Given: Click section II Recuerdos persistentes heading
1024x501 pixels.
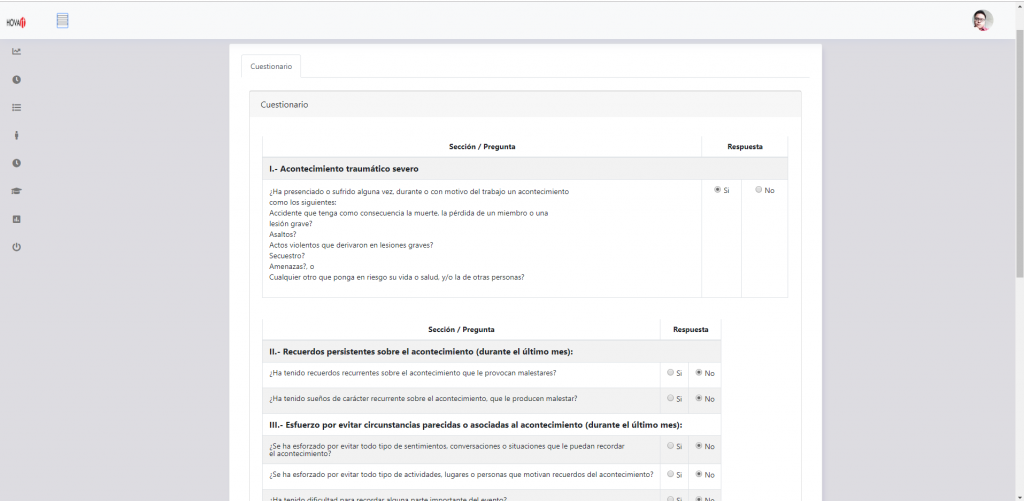Looking at the screenshot, I should click(x=421, y=351).
